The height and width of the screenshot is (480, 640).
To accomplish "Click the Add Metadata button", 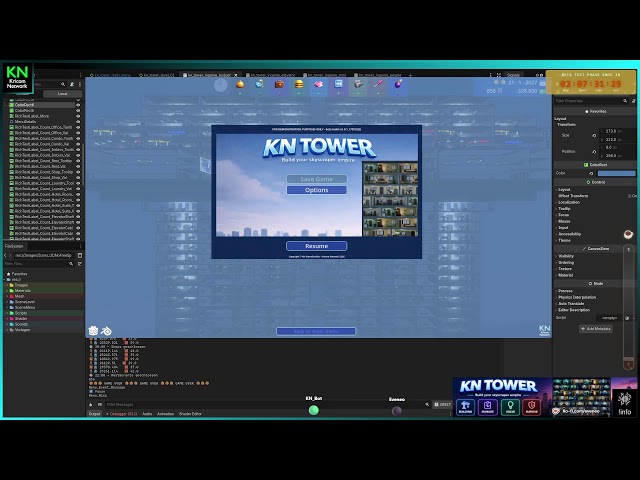I will pyautogui.click(x=596, y=329).
